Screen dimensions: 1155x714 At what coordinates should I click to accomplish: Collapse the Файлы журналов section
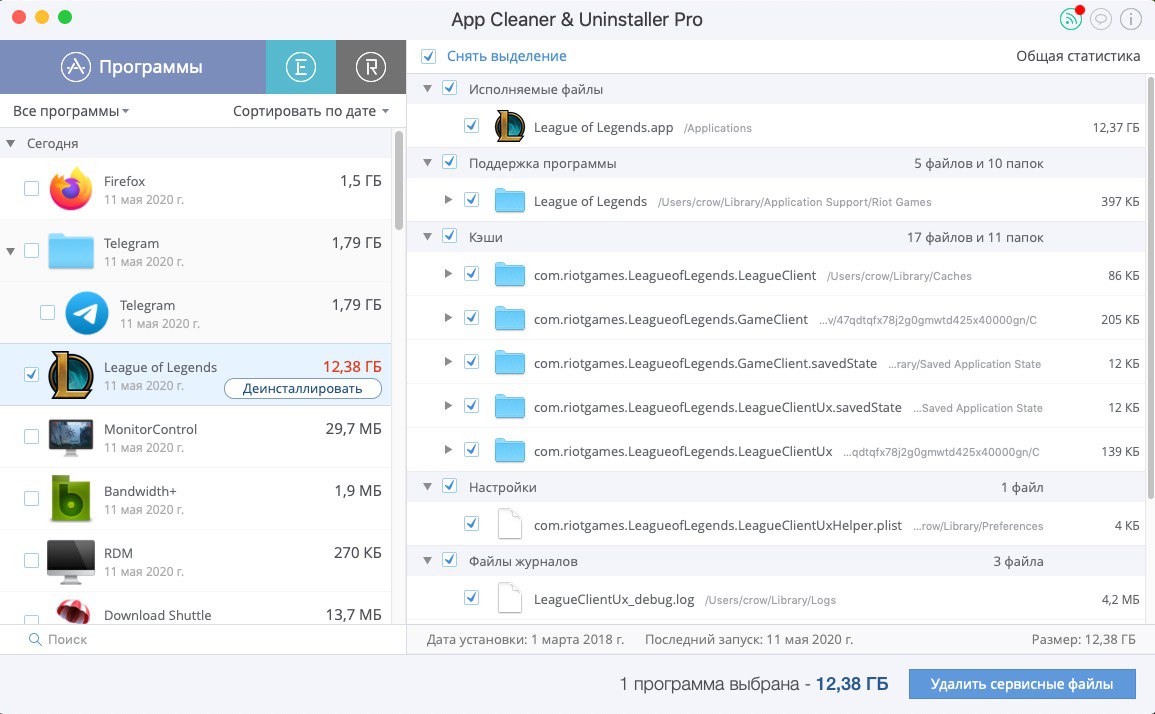click(427, 561)
